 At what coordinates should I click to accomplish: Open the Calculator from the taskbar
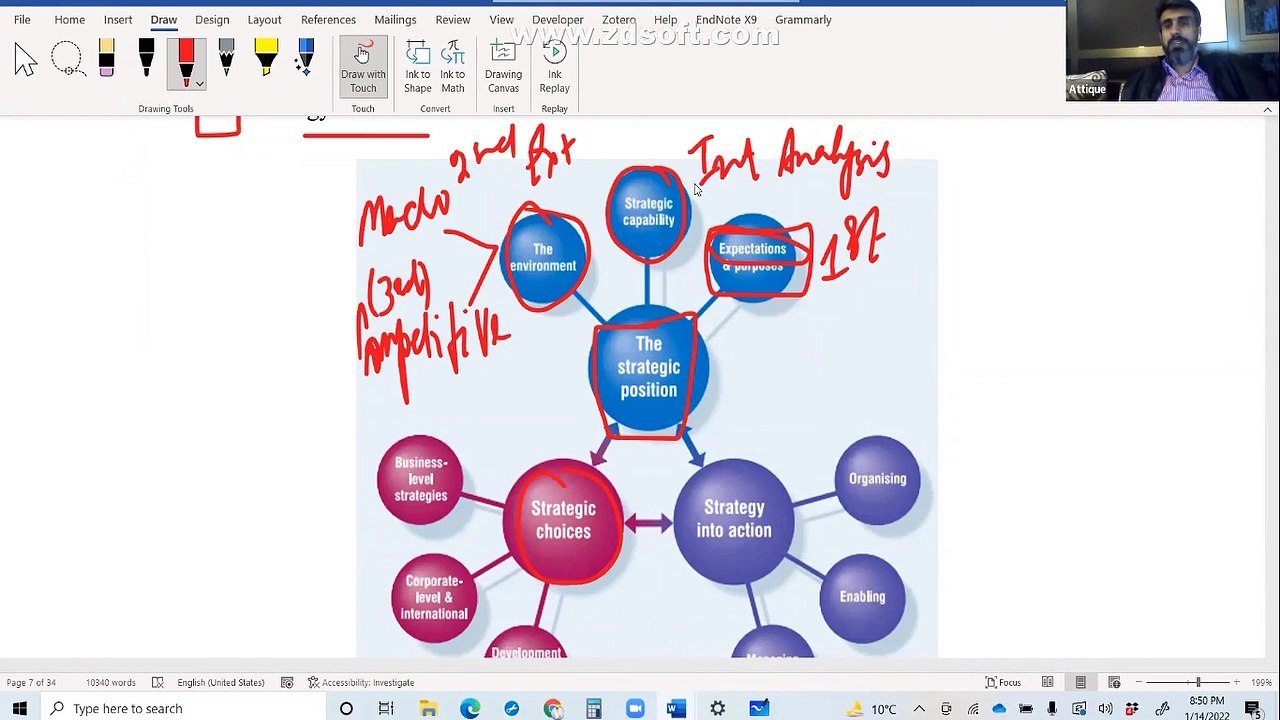(593, 708)
